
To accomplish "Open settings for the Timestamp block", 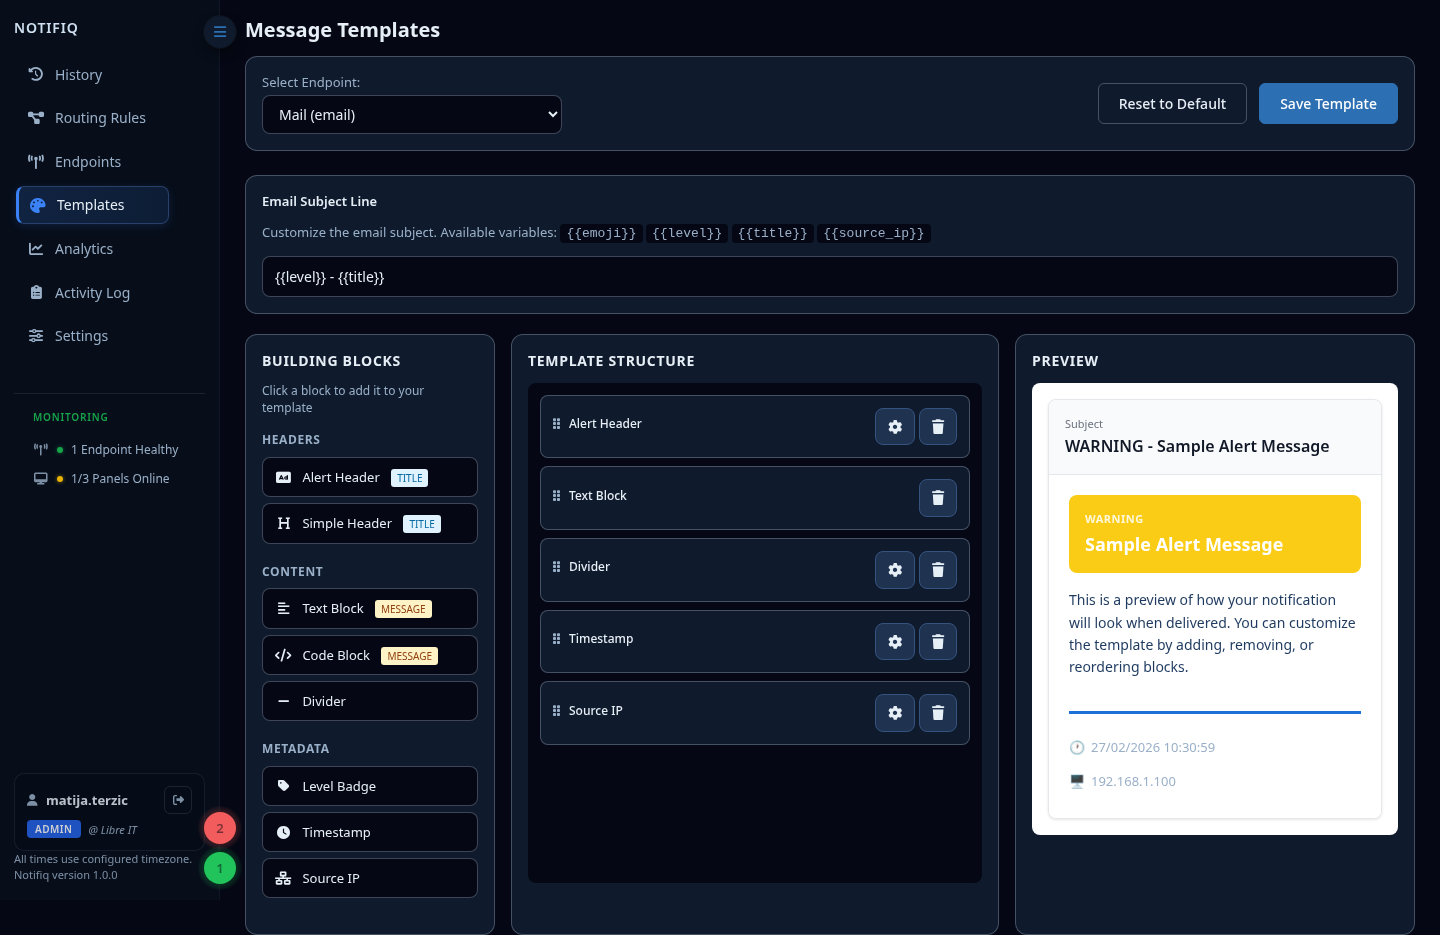I will tap(895, 642).
